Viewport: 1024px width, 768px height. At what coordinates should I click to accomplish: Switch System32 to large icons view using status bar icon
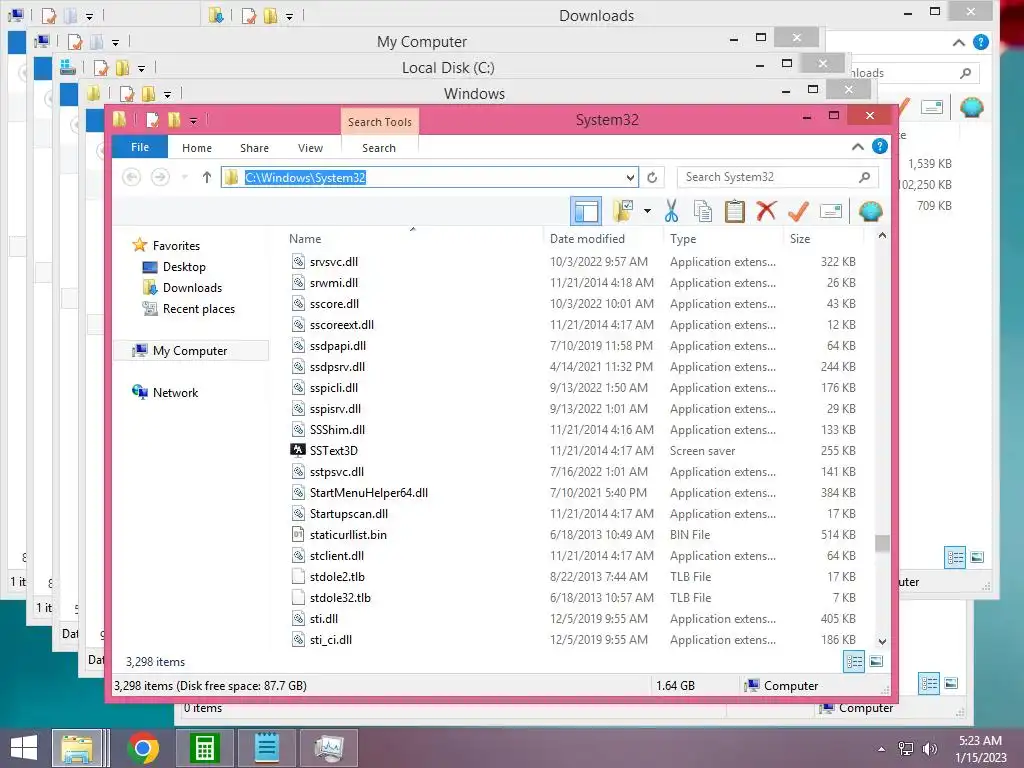(x=876, y=662)
